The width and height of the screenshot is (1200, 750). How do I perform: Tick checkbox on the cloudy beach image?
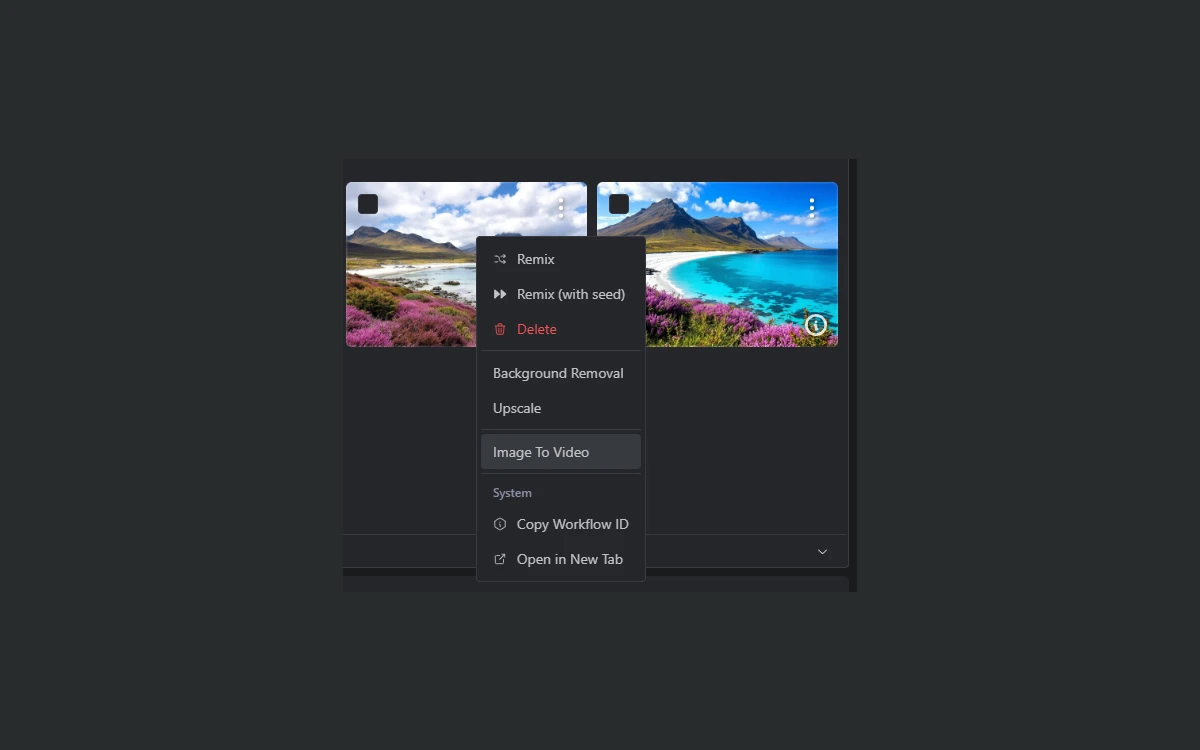click(x=368, y=204)
